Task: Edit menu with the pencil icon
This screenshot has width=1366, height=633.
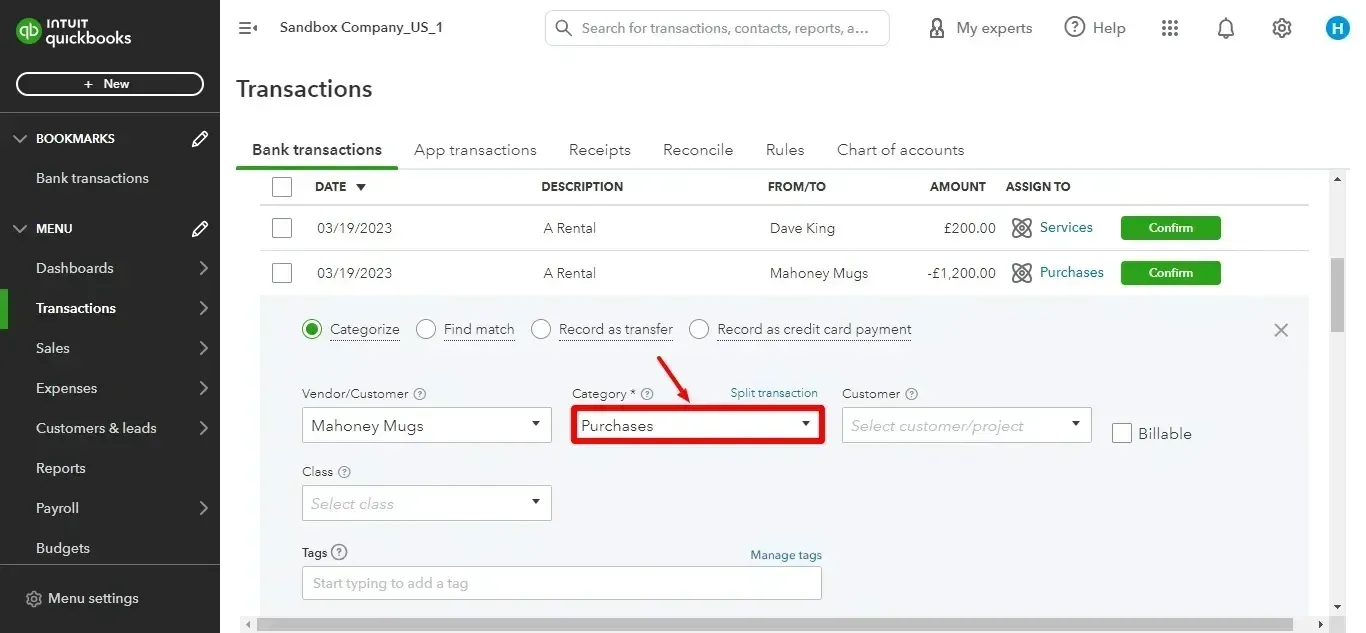Action: [200, 229]
